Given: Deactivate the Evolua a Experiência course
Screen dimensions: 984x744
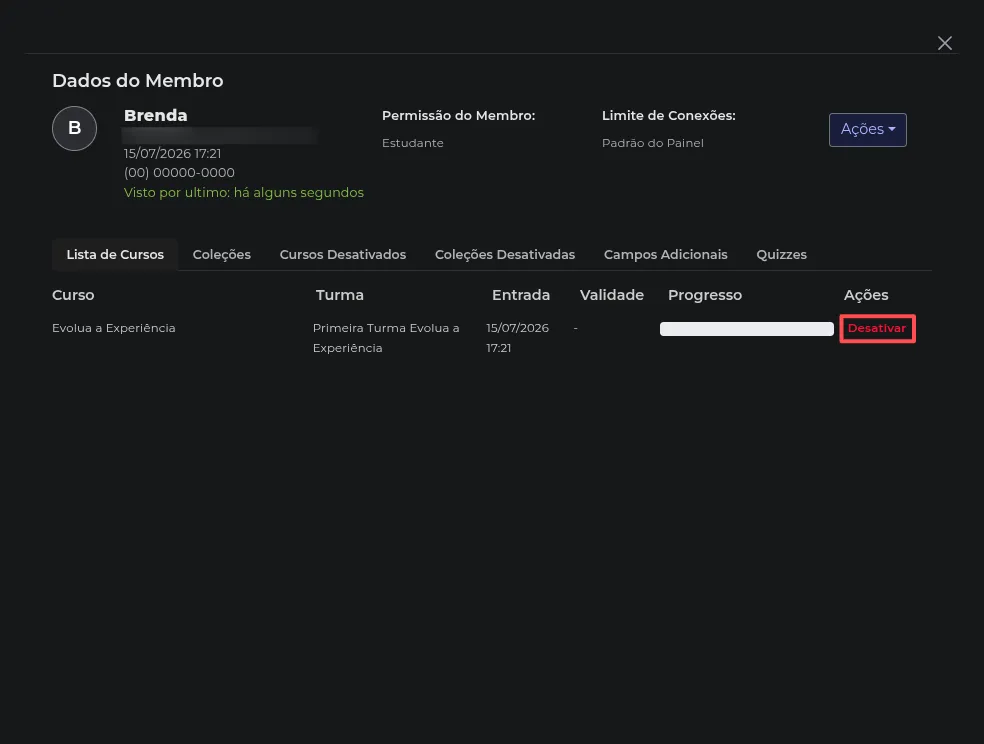Looking at the screenshot, I should (877, 329).
